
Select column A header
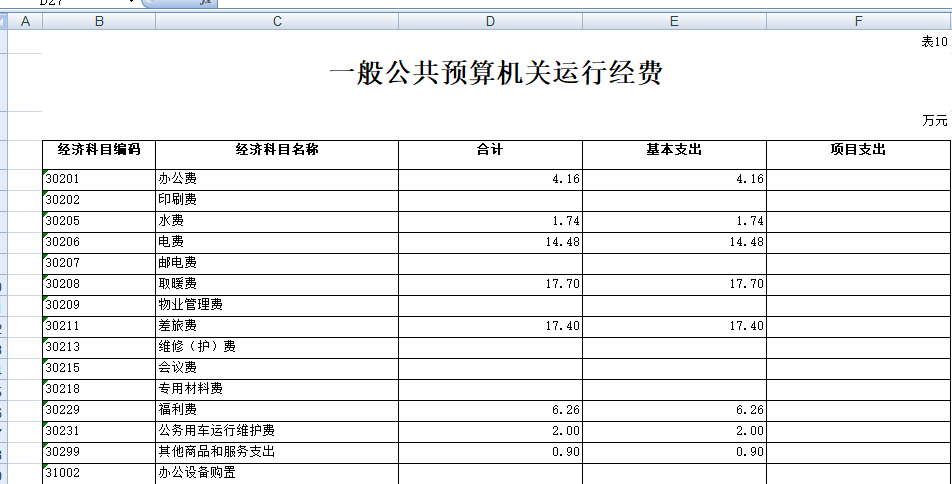[25, 21]
